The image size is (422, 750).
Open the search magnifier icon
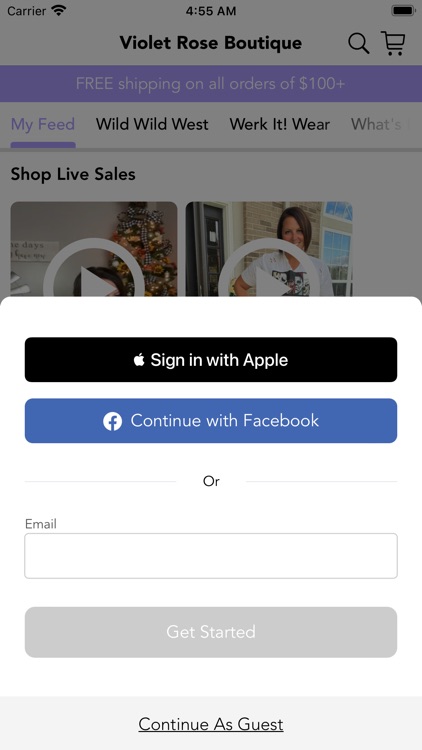coord(358,44)
